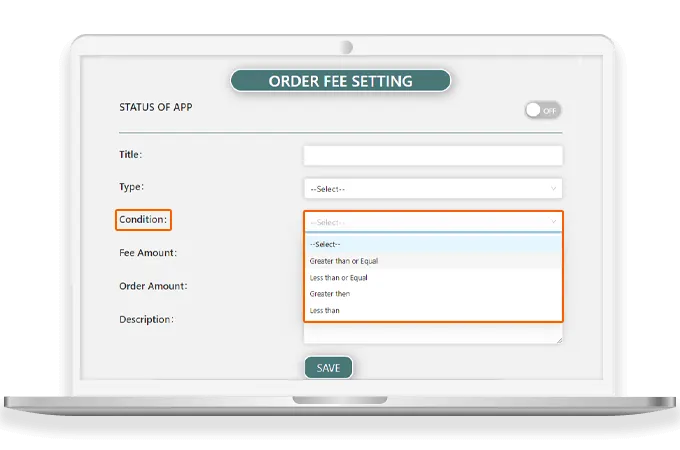The height and width of the screenshot is (450, 680).
Task: Click the Title label
Action: pyautogui.click(x=130, y=154)
